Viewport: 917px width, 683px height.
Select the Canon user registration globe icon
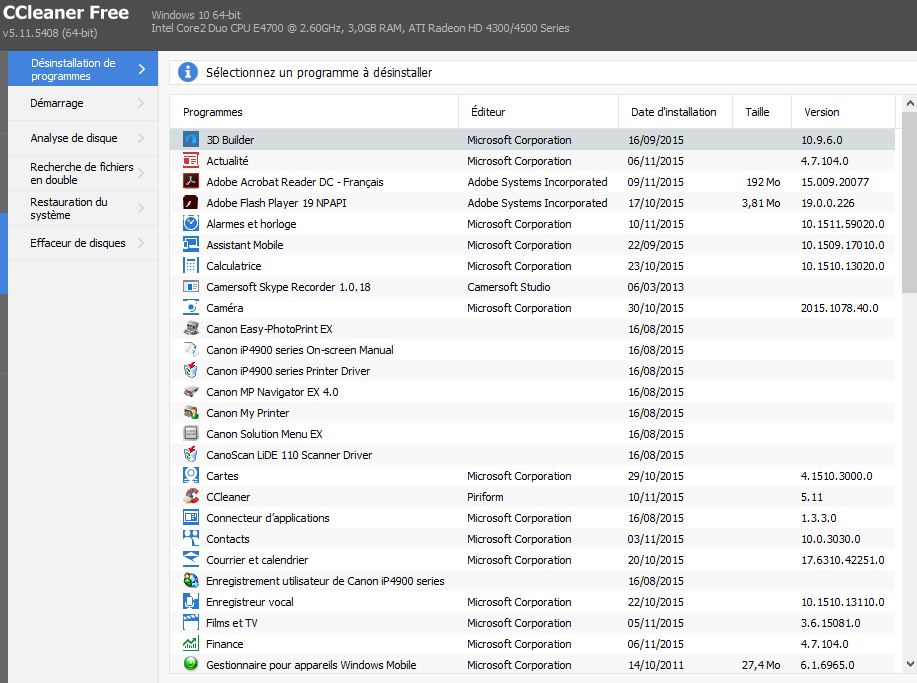pos(191,581)
